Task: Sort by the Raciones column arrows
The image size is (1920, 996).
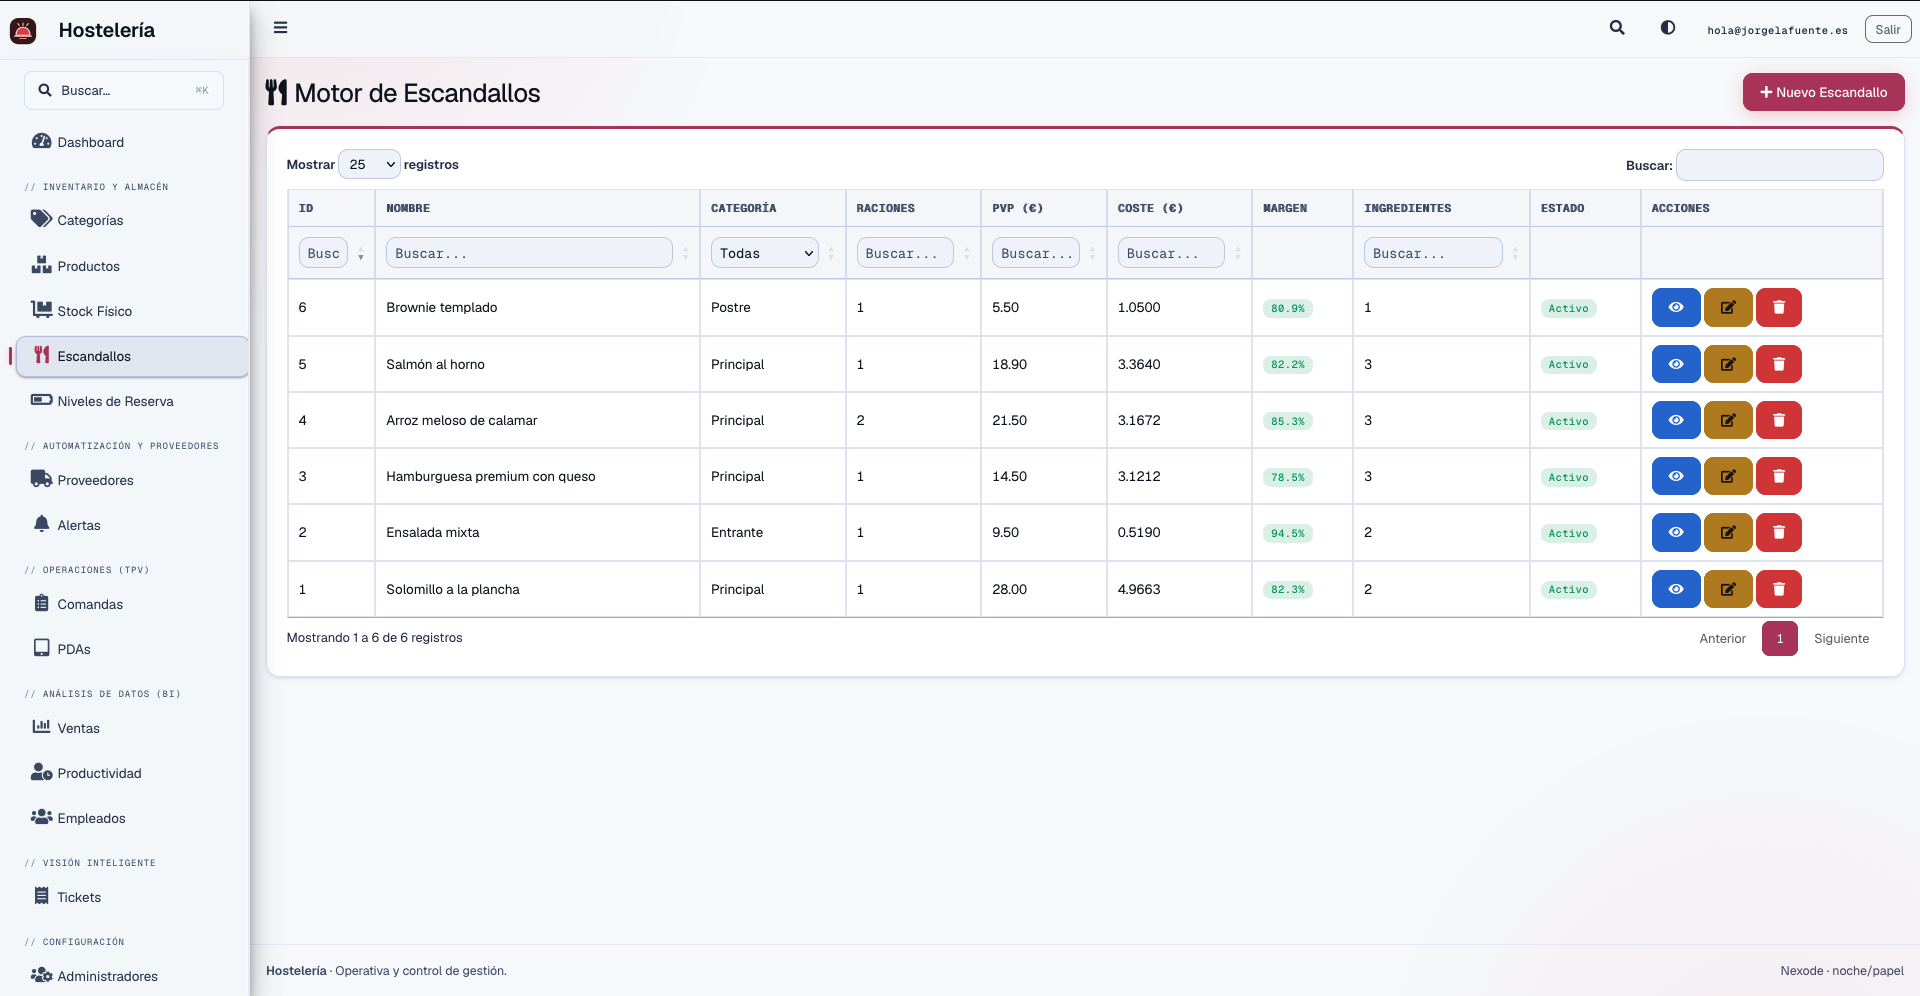Action: pos(967,254)
